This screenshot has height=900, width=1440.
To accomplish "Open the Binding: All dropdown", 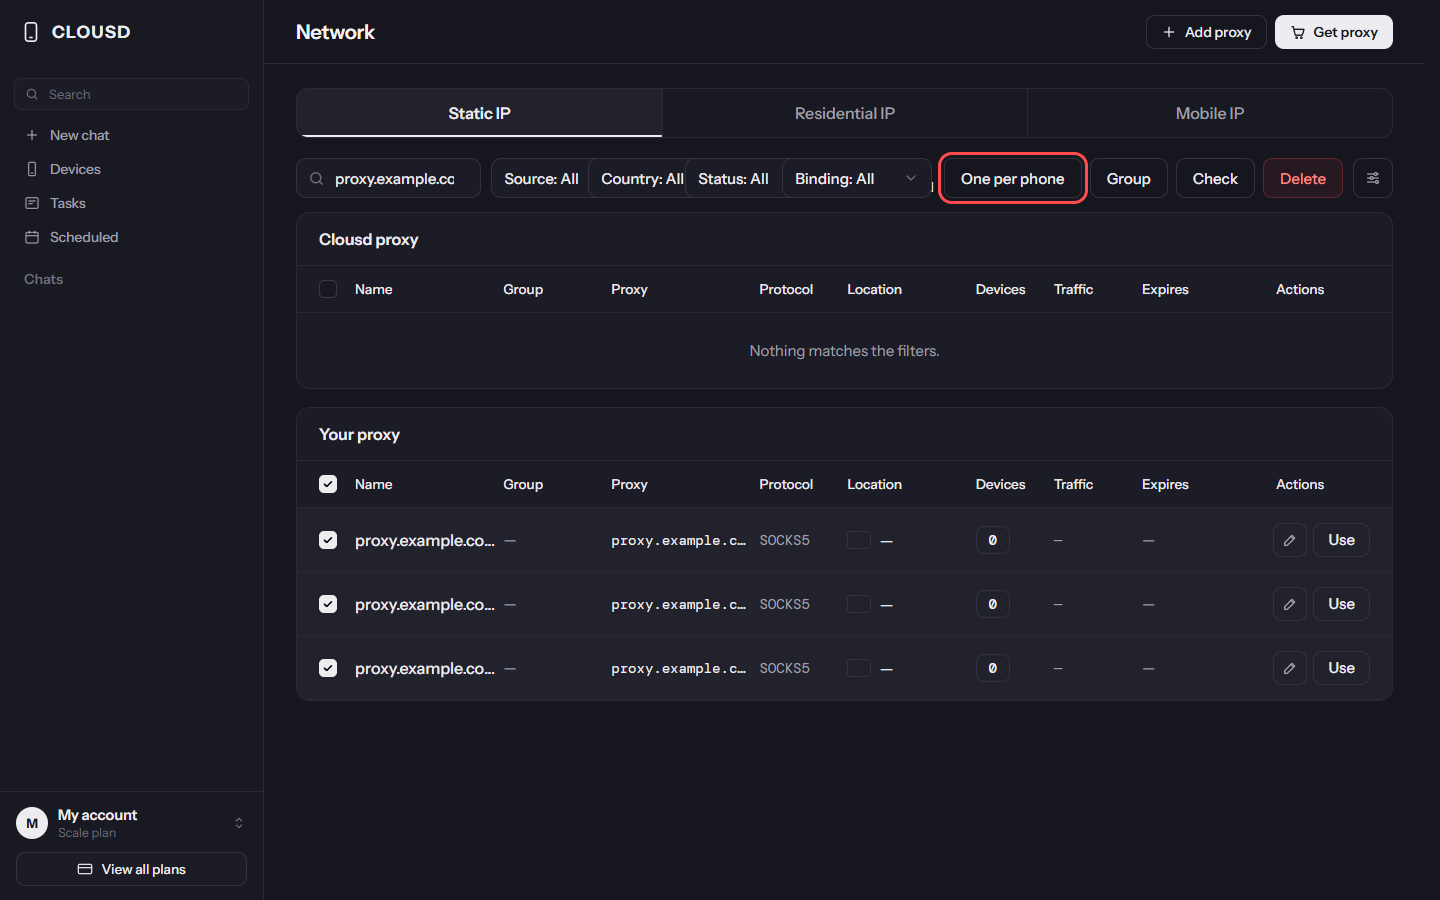I will pos(856,178).
